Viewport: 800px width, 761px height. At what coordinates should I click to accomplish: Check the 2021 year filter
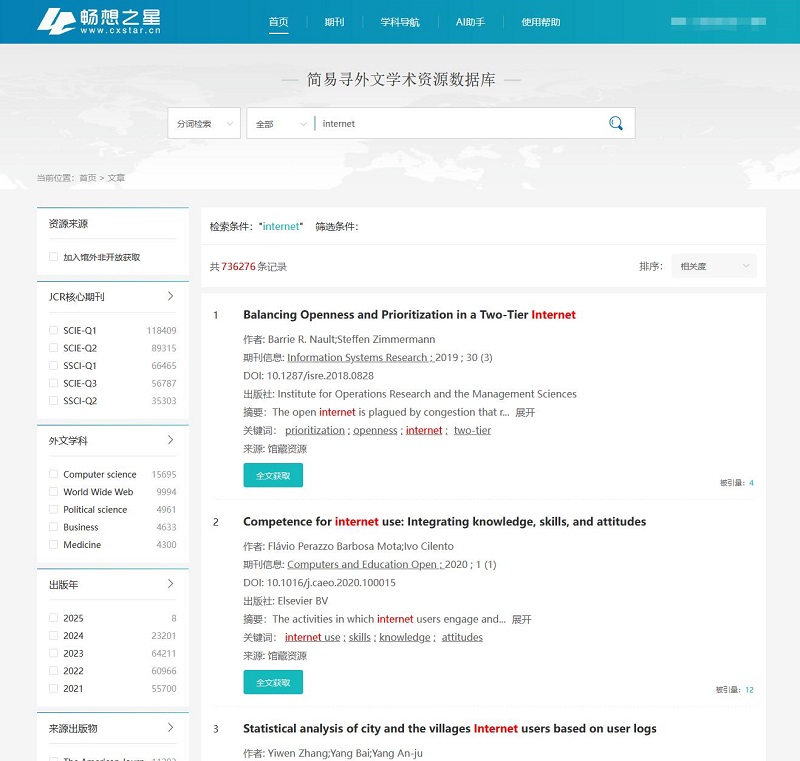point(53,688)
